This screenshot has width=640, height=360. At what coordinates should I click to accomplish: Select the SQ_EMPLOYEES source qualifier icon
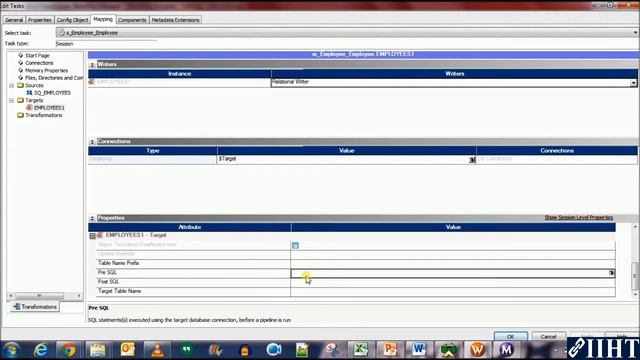pos(29,93)
